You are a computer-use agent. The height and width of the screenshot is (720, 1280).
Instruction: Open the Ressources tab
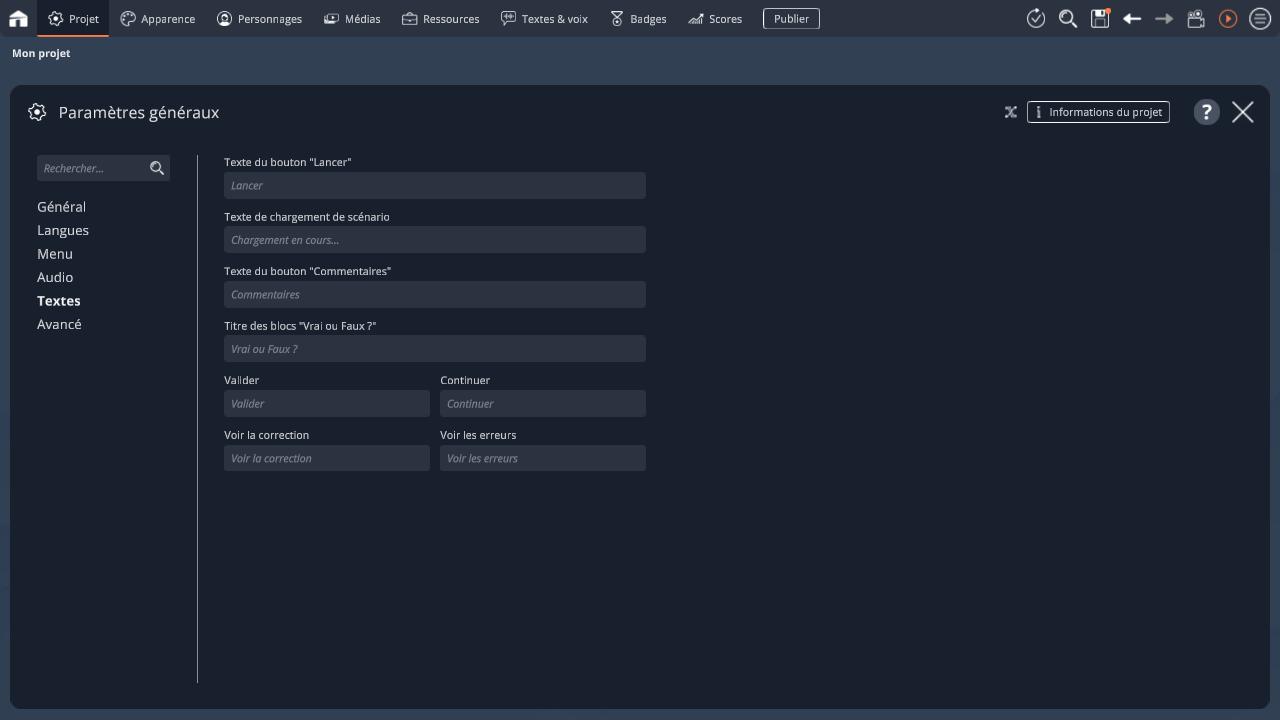440,18
